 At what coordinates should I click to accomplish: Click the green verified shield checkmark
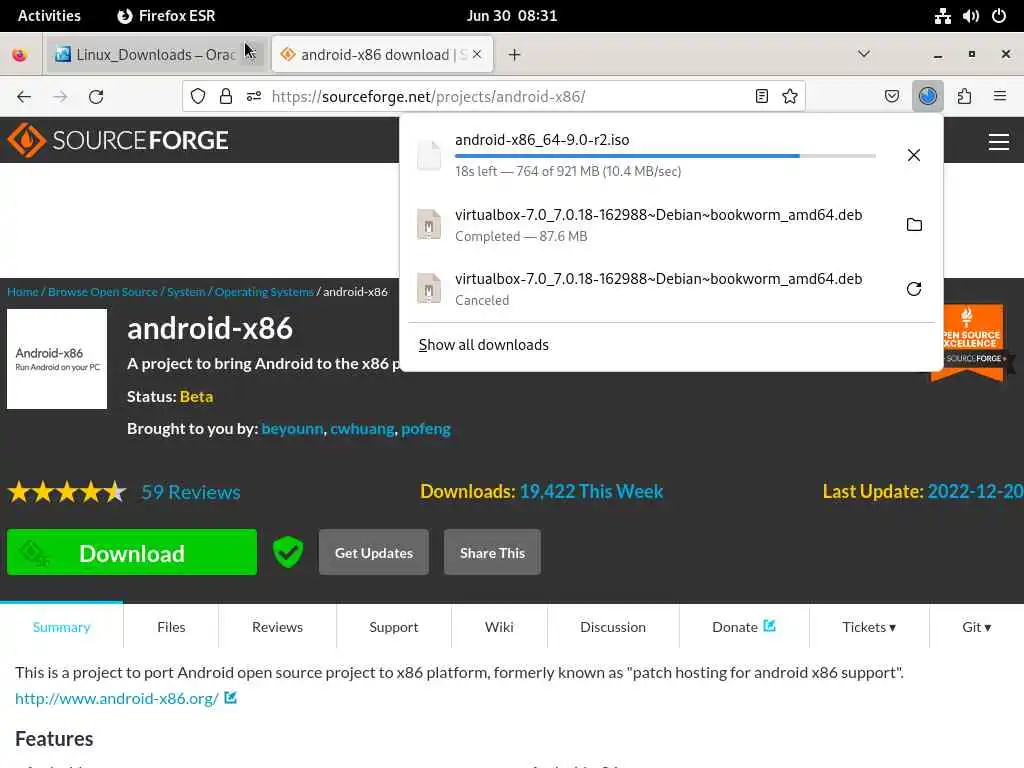pos(288,552)
